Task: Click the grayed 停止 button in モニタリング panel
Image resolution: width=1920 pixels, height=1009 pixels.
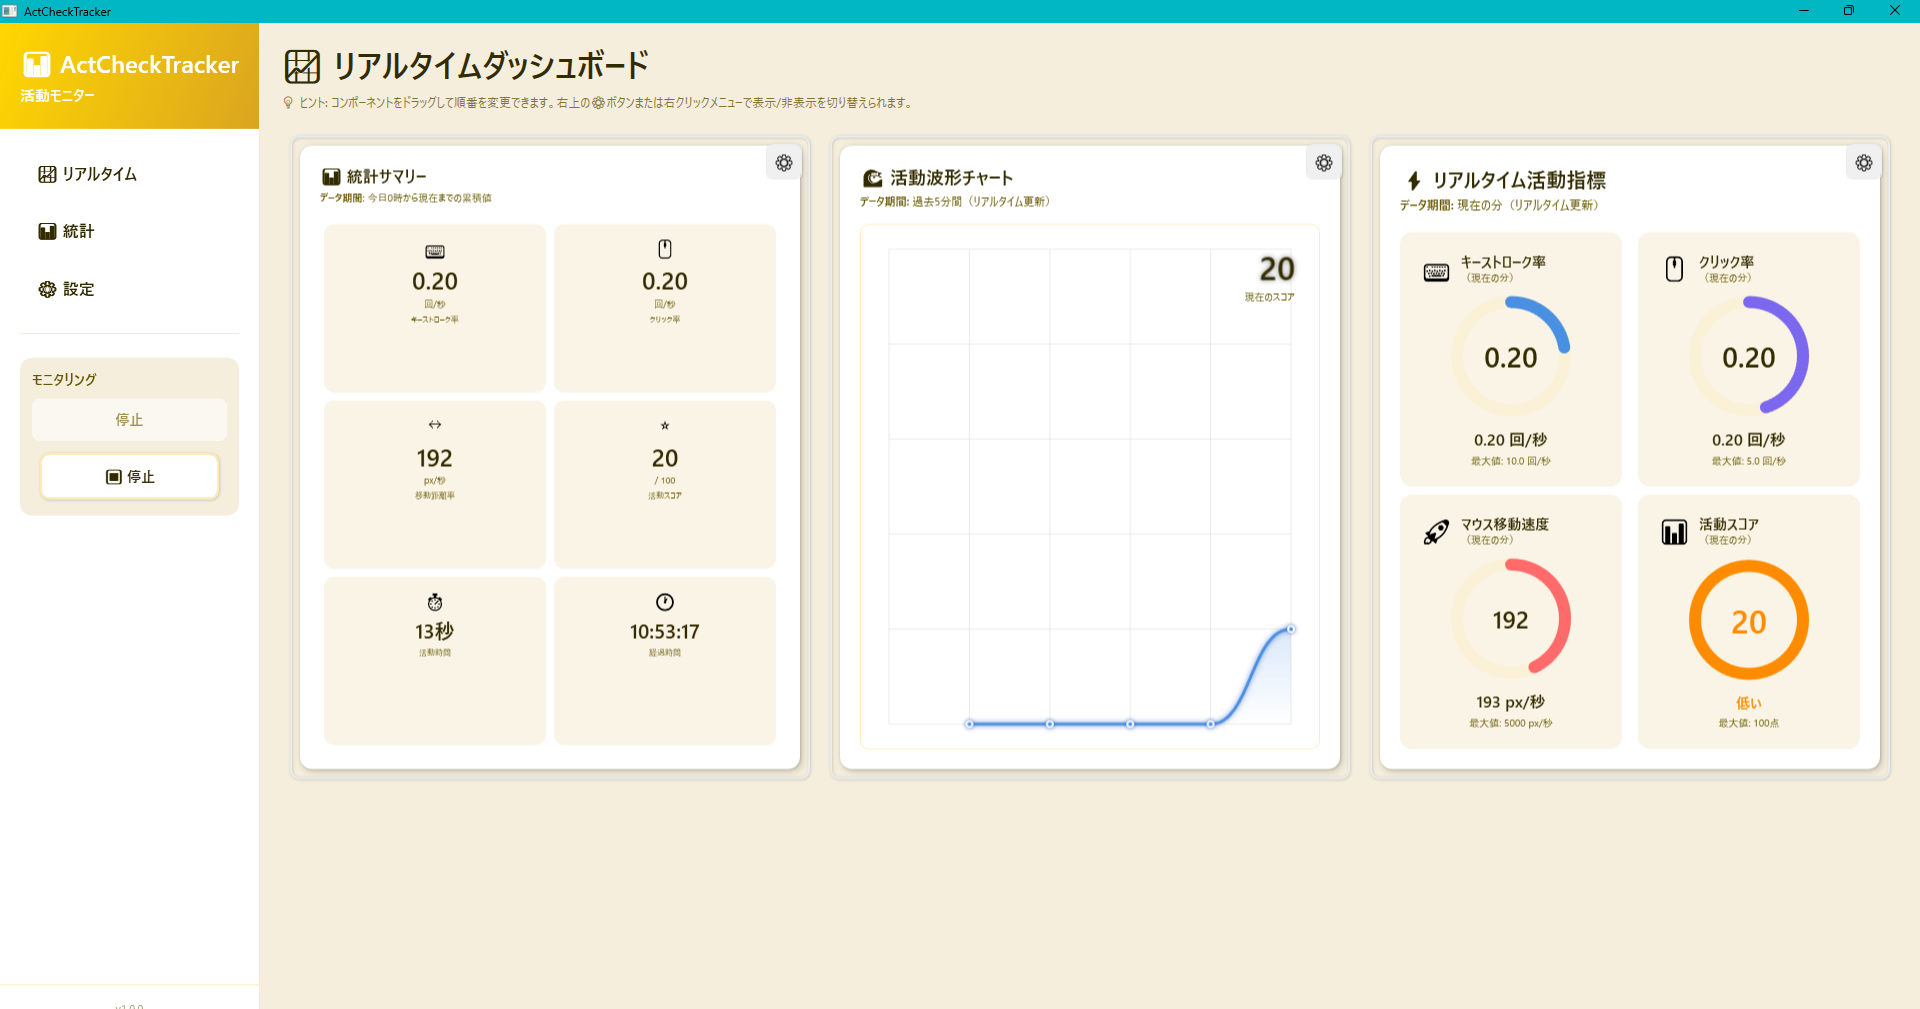Action: click(x=129, y=419)
